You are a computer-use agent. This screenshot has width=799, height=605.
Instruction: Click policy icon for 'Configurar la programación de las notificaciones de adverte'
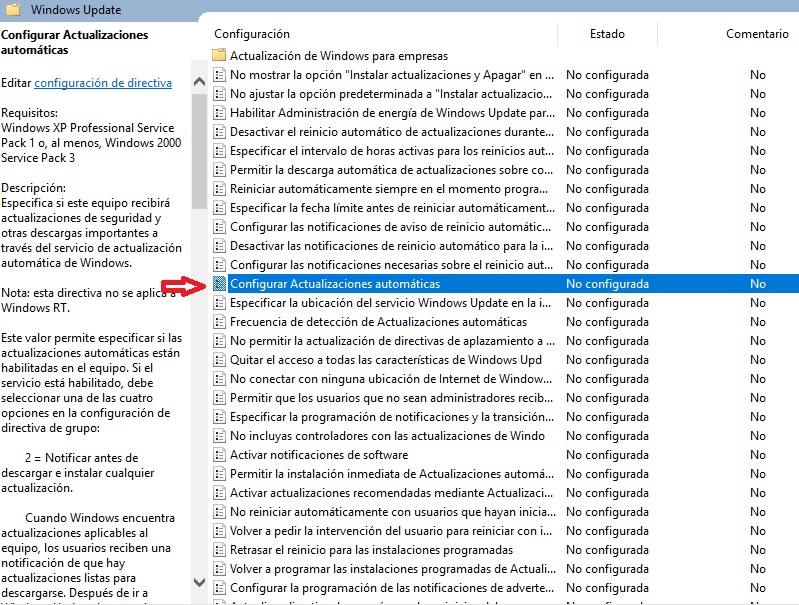[219, 588]
